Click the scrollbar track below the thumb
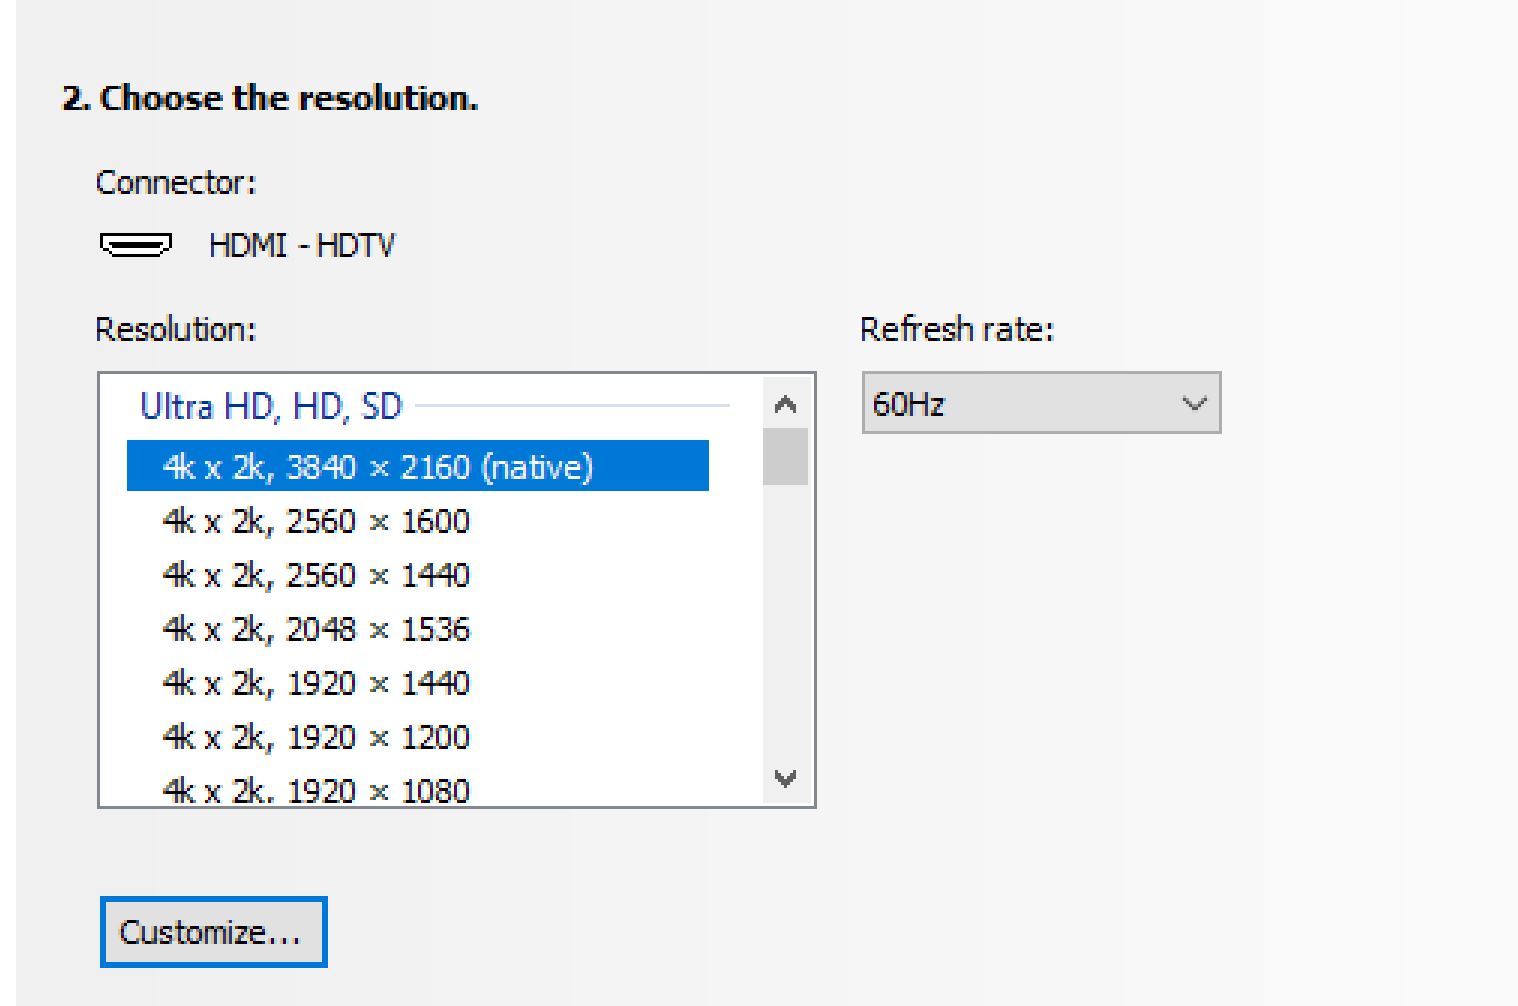Viewport: 1518px width, 1006px height. pos(785,620)
